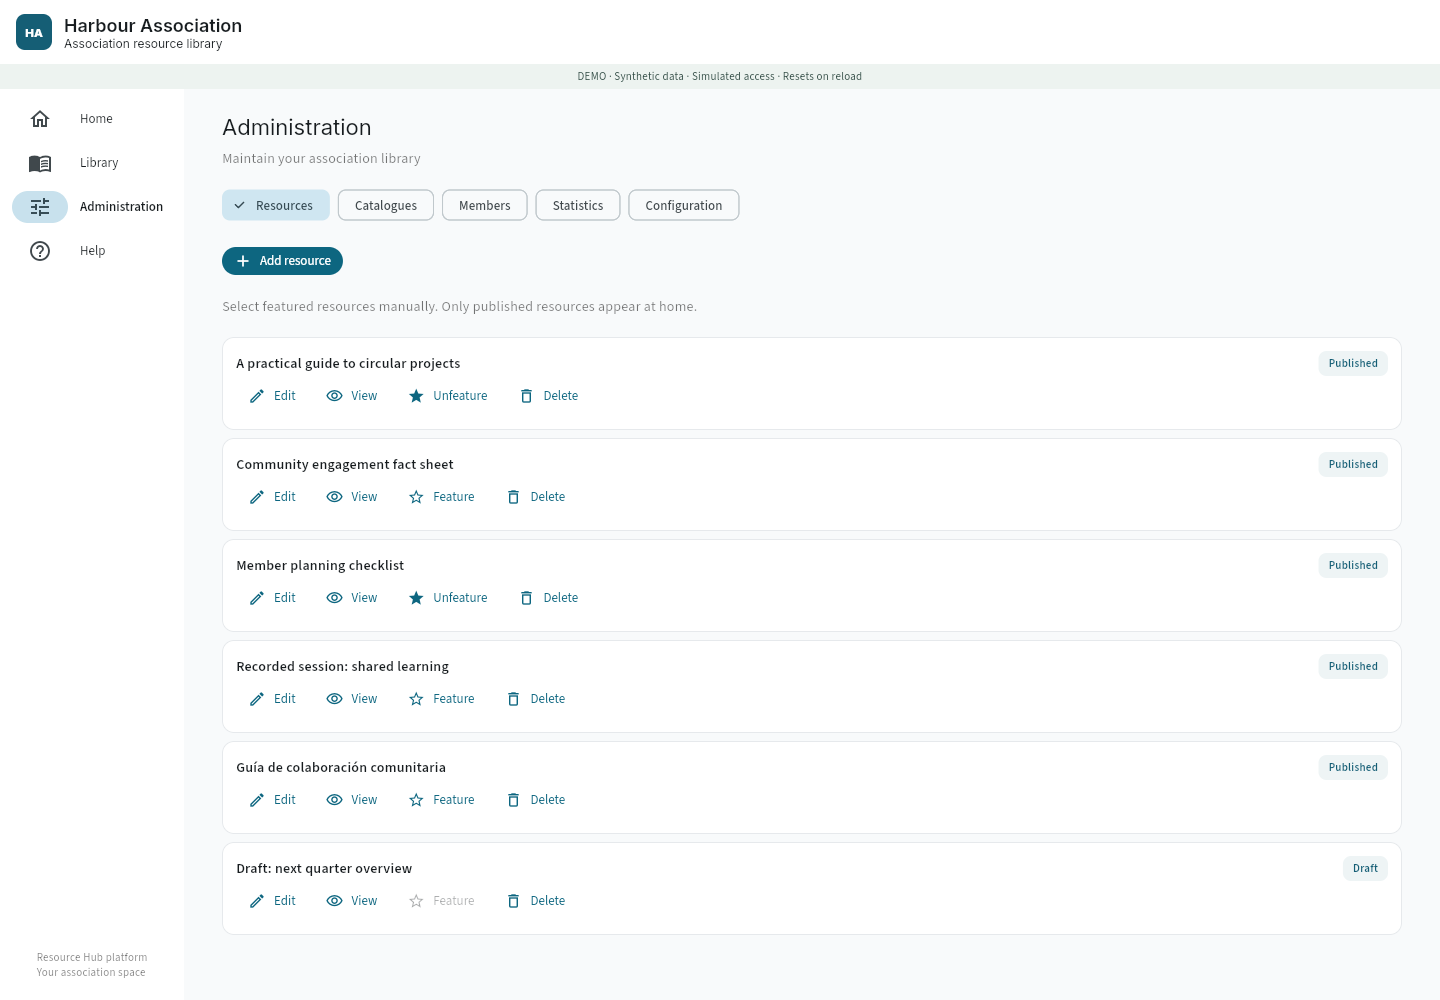Edit the Community engagement fact sheet
Viewport: 1440px width, 1000px height.
click(272, 497)
